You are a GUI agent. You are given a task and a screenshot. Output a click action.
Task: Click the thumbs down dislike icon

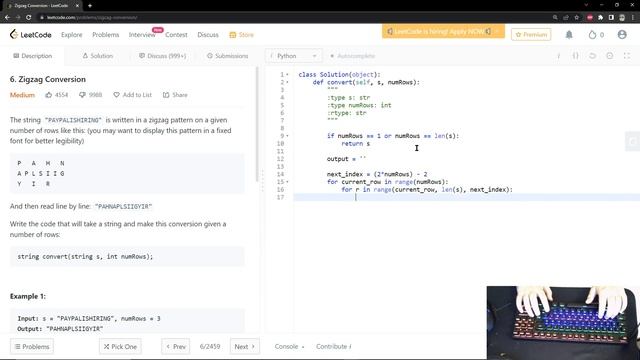pyautogui.click(x=82, y=95)
